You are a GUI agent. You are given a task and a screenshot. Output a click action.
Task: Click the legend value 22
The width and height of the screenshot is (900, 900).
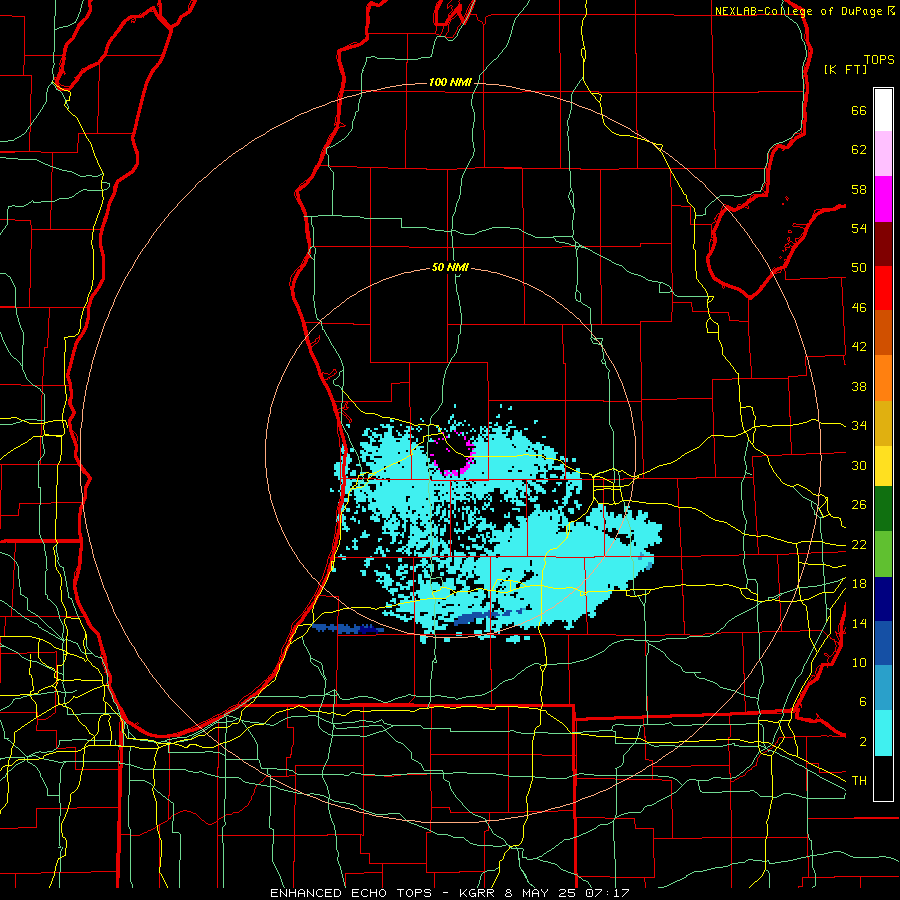tap(859, 544)
